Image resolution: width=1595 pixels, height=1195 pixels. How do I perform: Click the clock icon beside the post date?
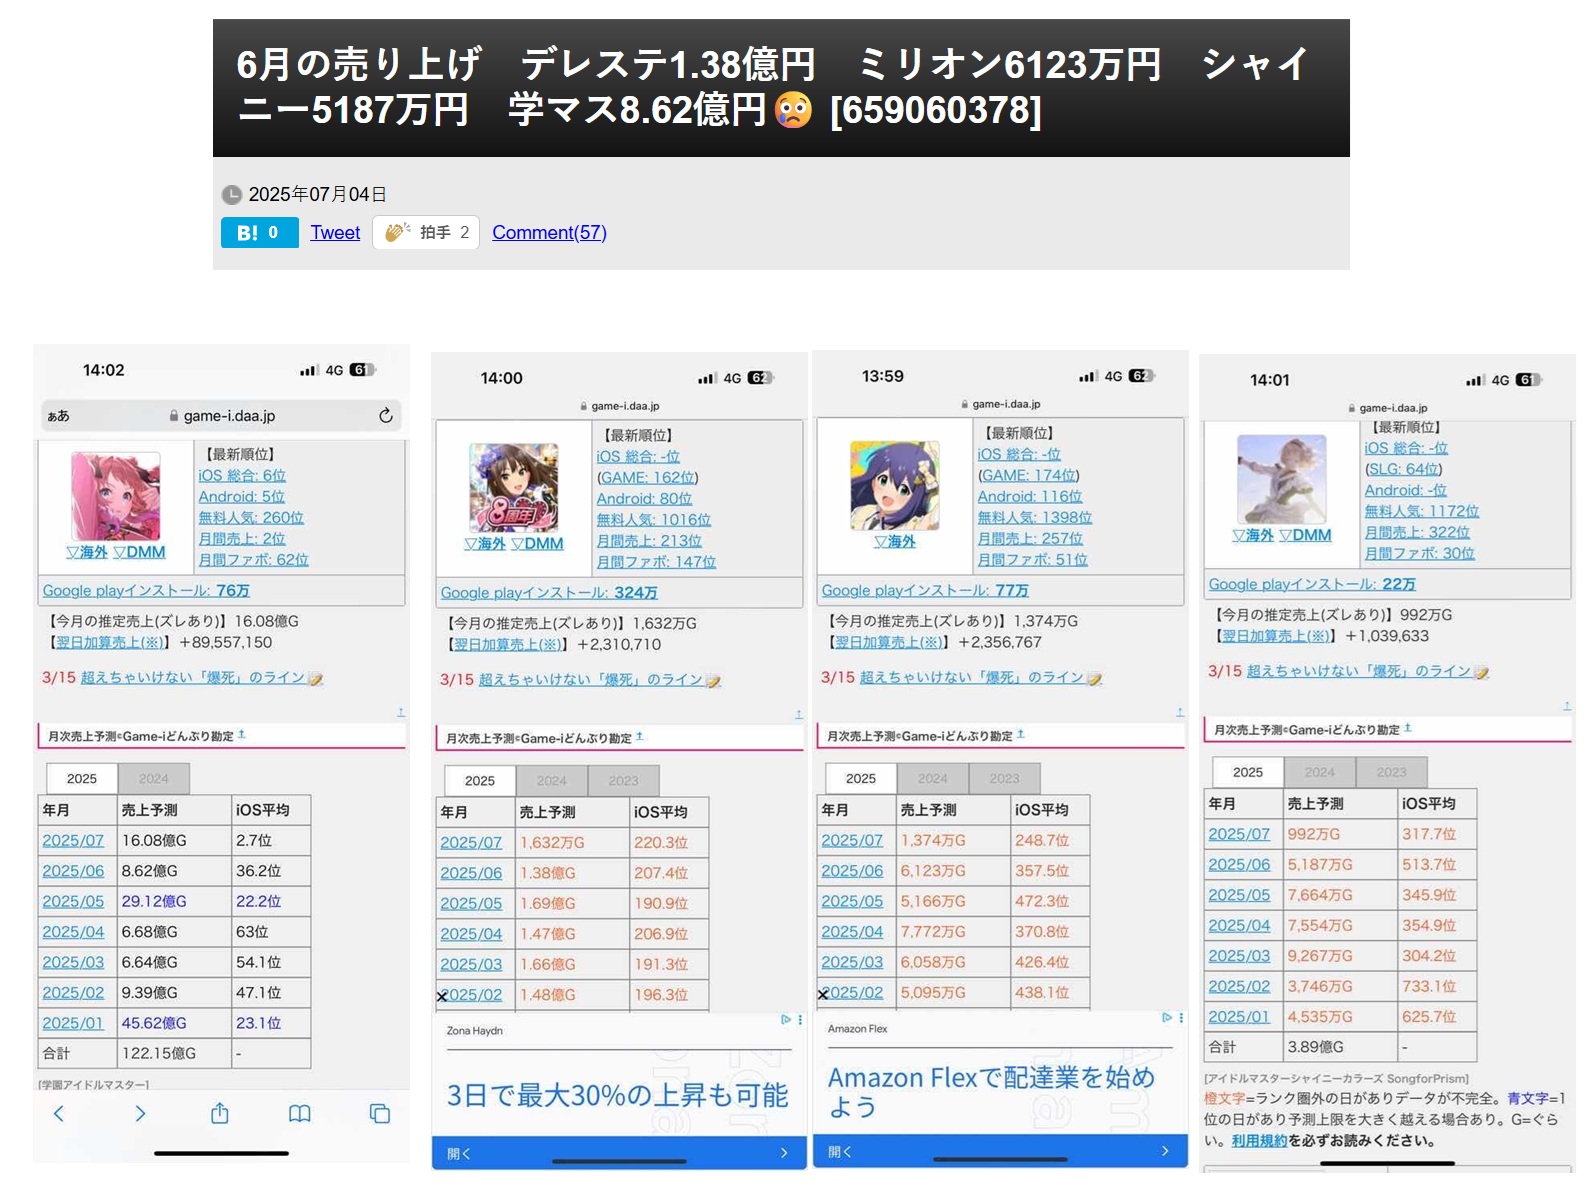tap(231, 194)
